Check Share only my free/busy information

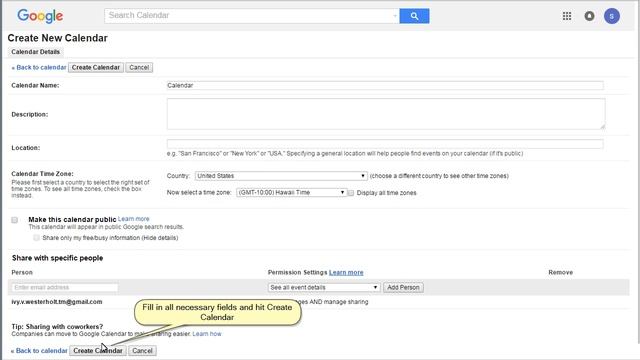click(36, 238)
